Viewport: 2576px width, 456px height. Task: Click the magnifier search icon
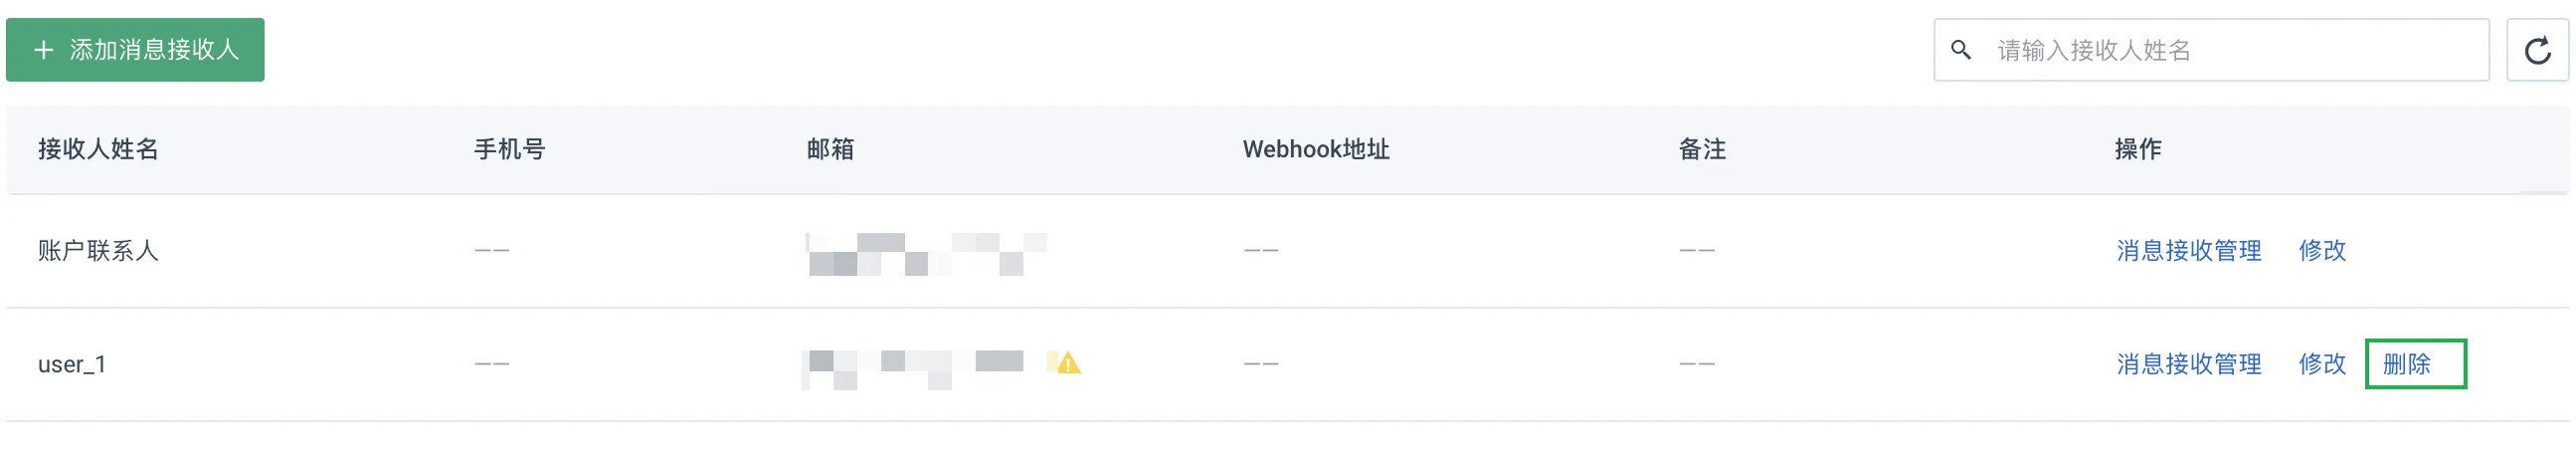(x=1961, y=50)
